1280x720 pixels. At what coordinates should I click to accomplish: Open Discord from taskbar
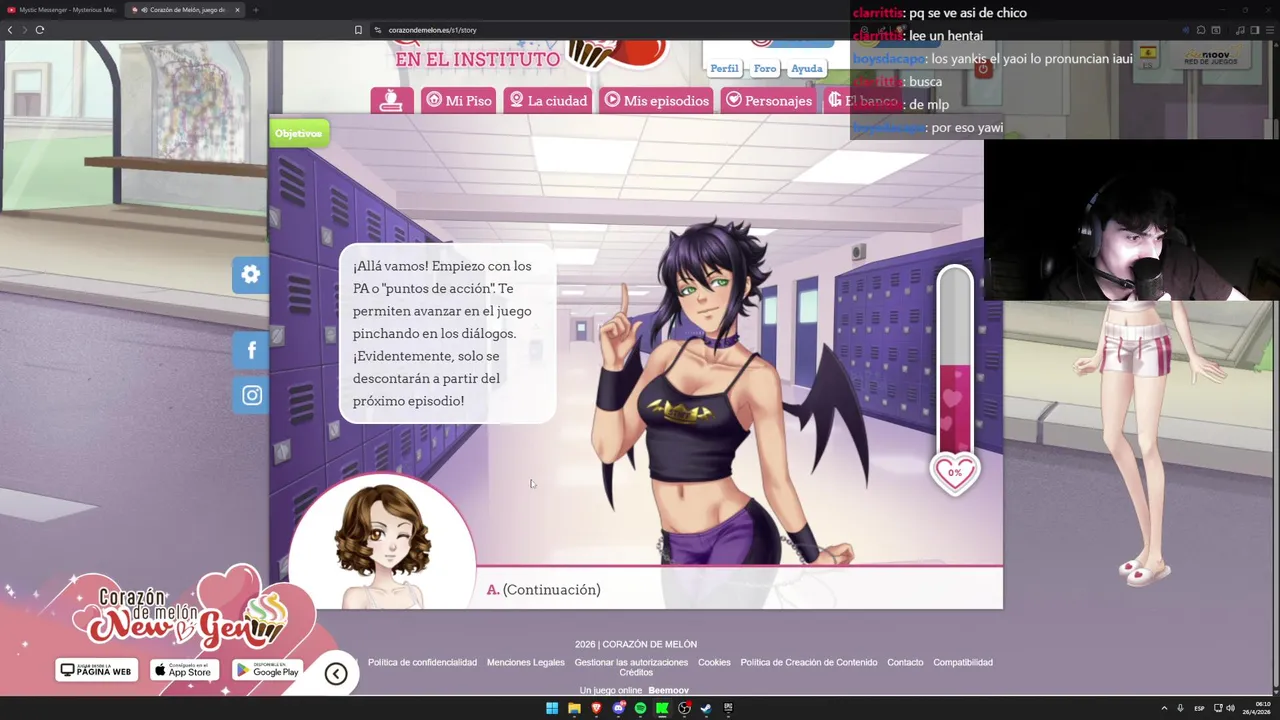point(618,708)
